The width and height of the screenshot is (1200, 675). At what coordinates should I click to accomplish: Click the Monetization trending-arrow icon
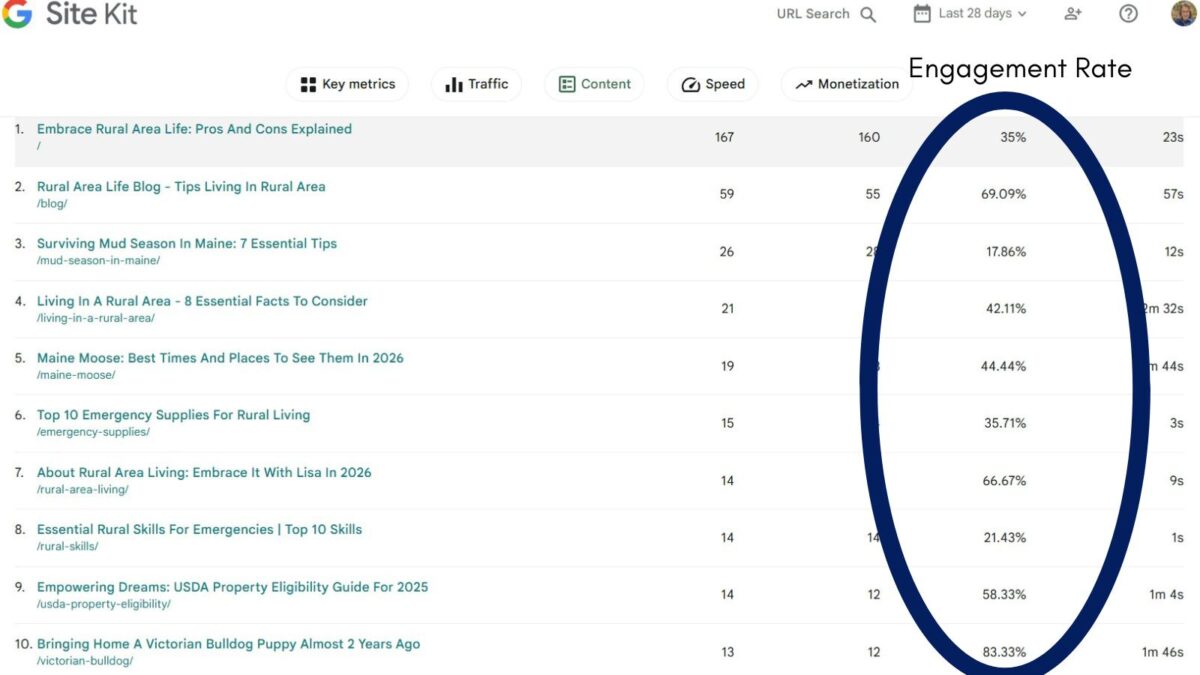[x=802, y=84]
